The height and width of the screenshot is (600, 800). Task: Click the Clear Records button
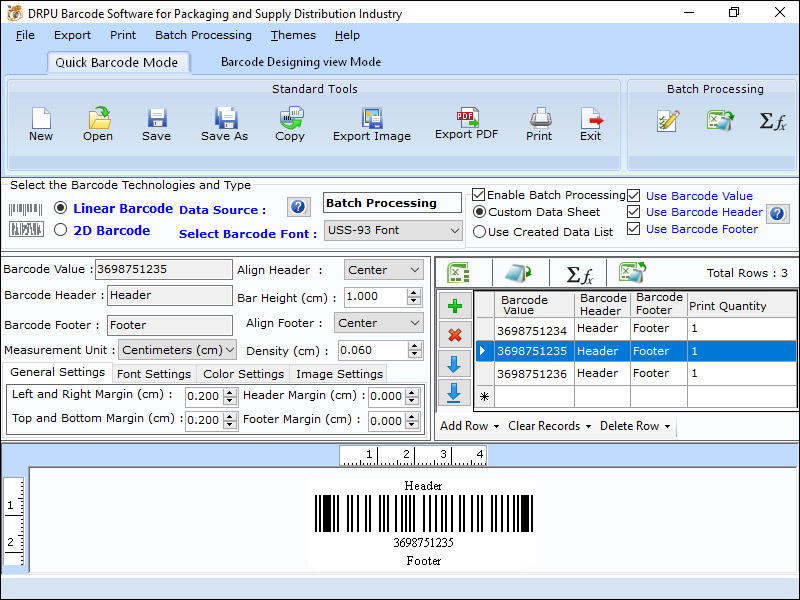pyautogui.click(x=548, y=426)
